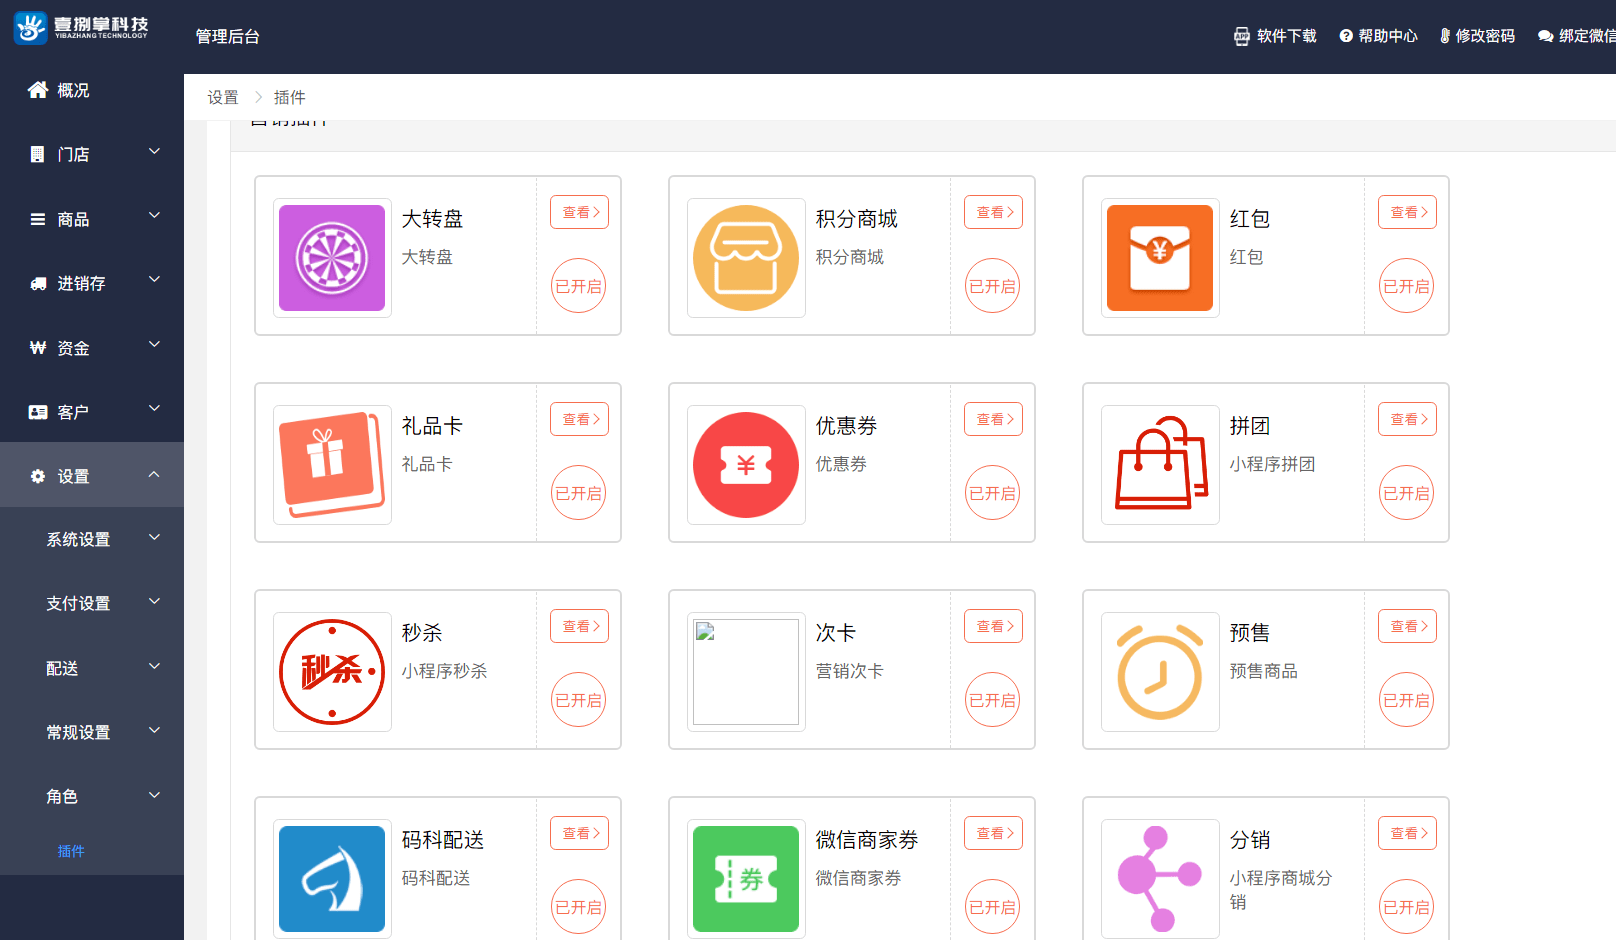This screenshot has width=1616, height=940.
Task: Toggle 已开启 status for 预售
Action: (1407, 700)
